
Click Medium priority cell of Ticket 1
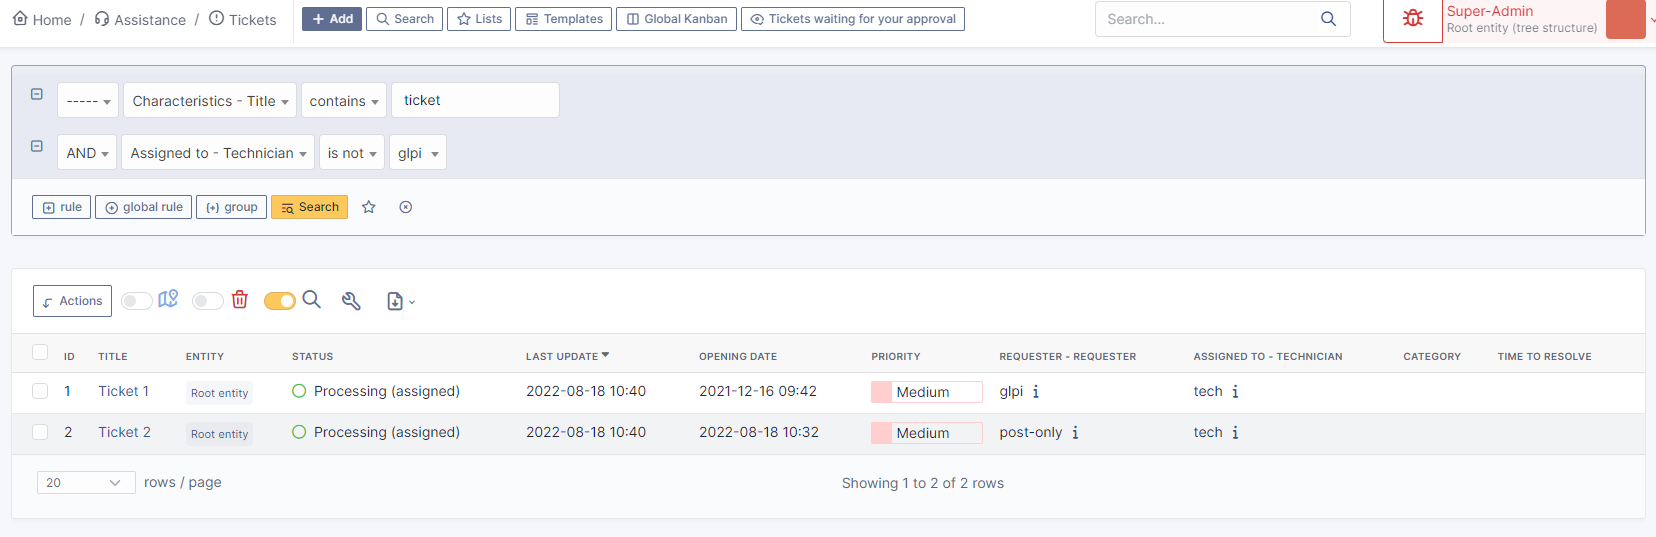927,392
